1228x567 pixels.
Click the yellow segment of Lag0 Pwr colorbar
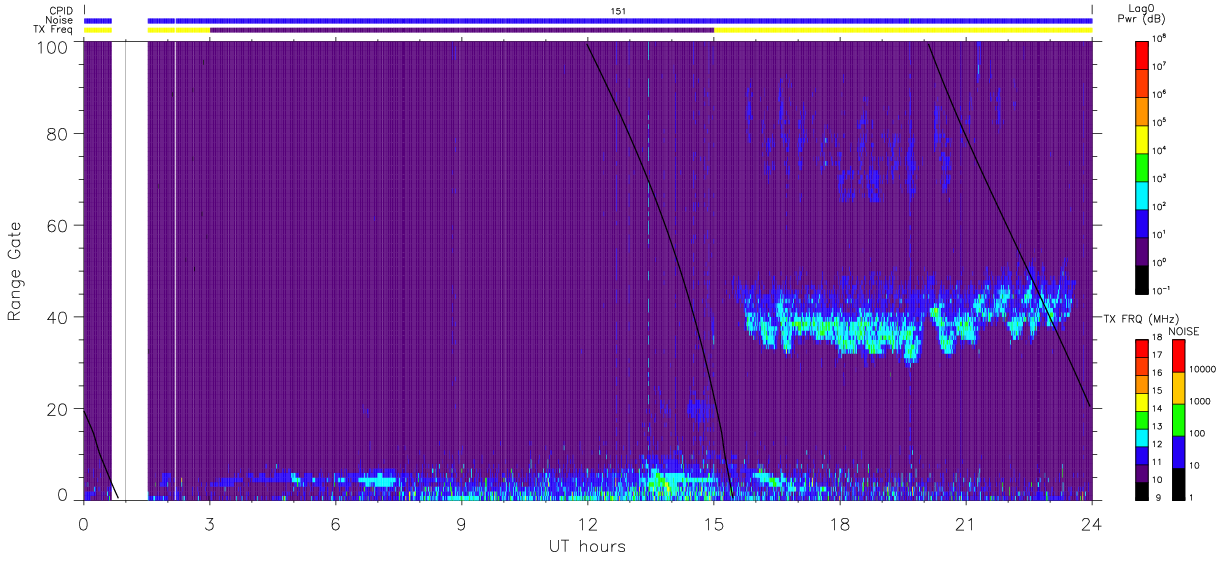point(1144,138)
